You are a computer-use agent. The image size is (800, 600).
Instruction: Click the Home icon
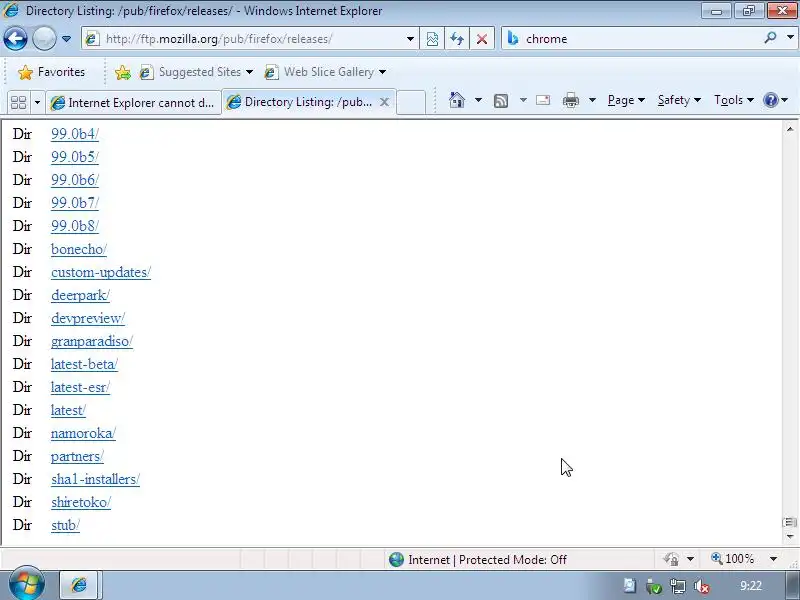(457, 100)
